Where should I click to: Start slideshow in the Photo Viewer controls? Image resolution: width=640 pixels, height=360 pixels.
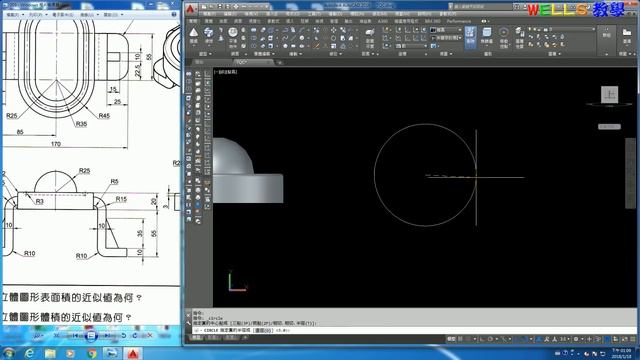tap(91, 336)
